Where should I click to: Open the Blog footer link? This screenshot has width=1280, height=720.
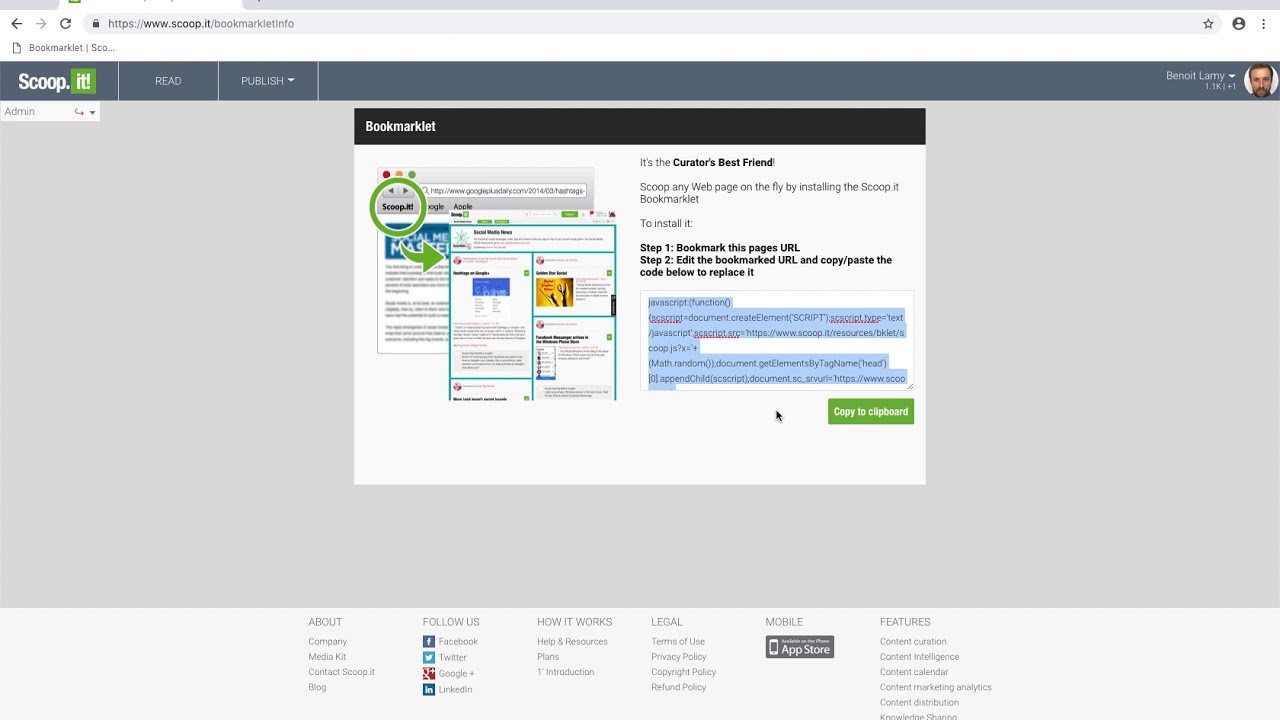(317, 687)
